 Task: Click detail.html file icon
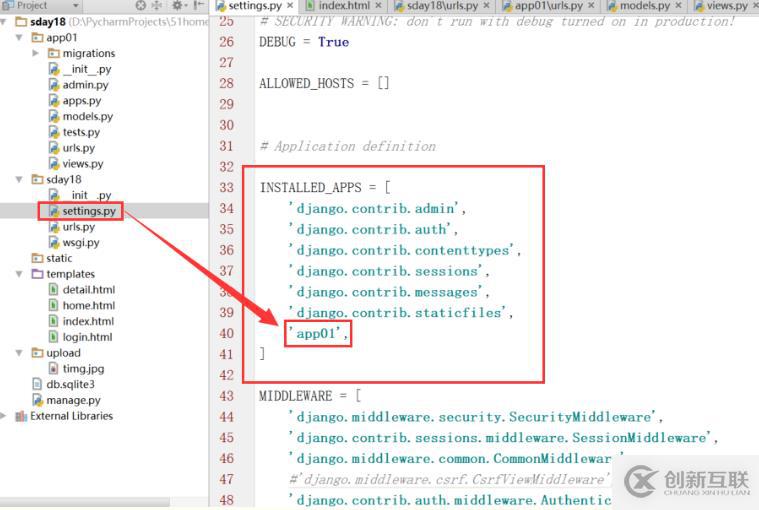pyautogui.click(x=54, y=289)
